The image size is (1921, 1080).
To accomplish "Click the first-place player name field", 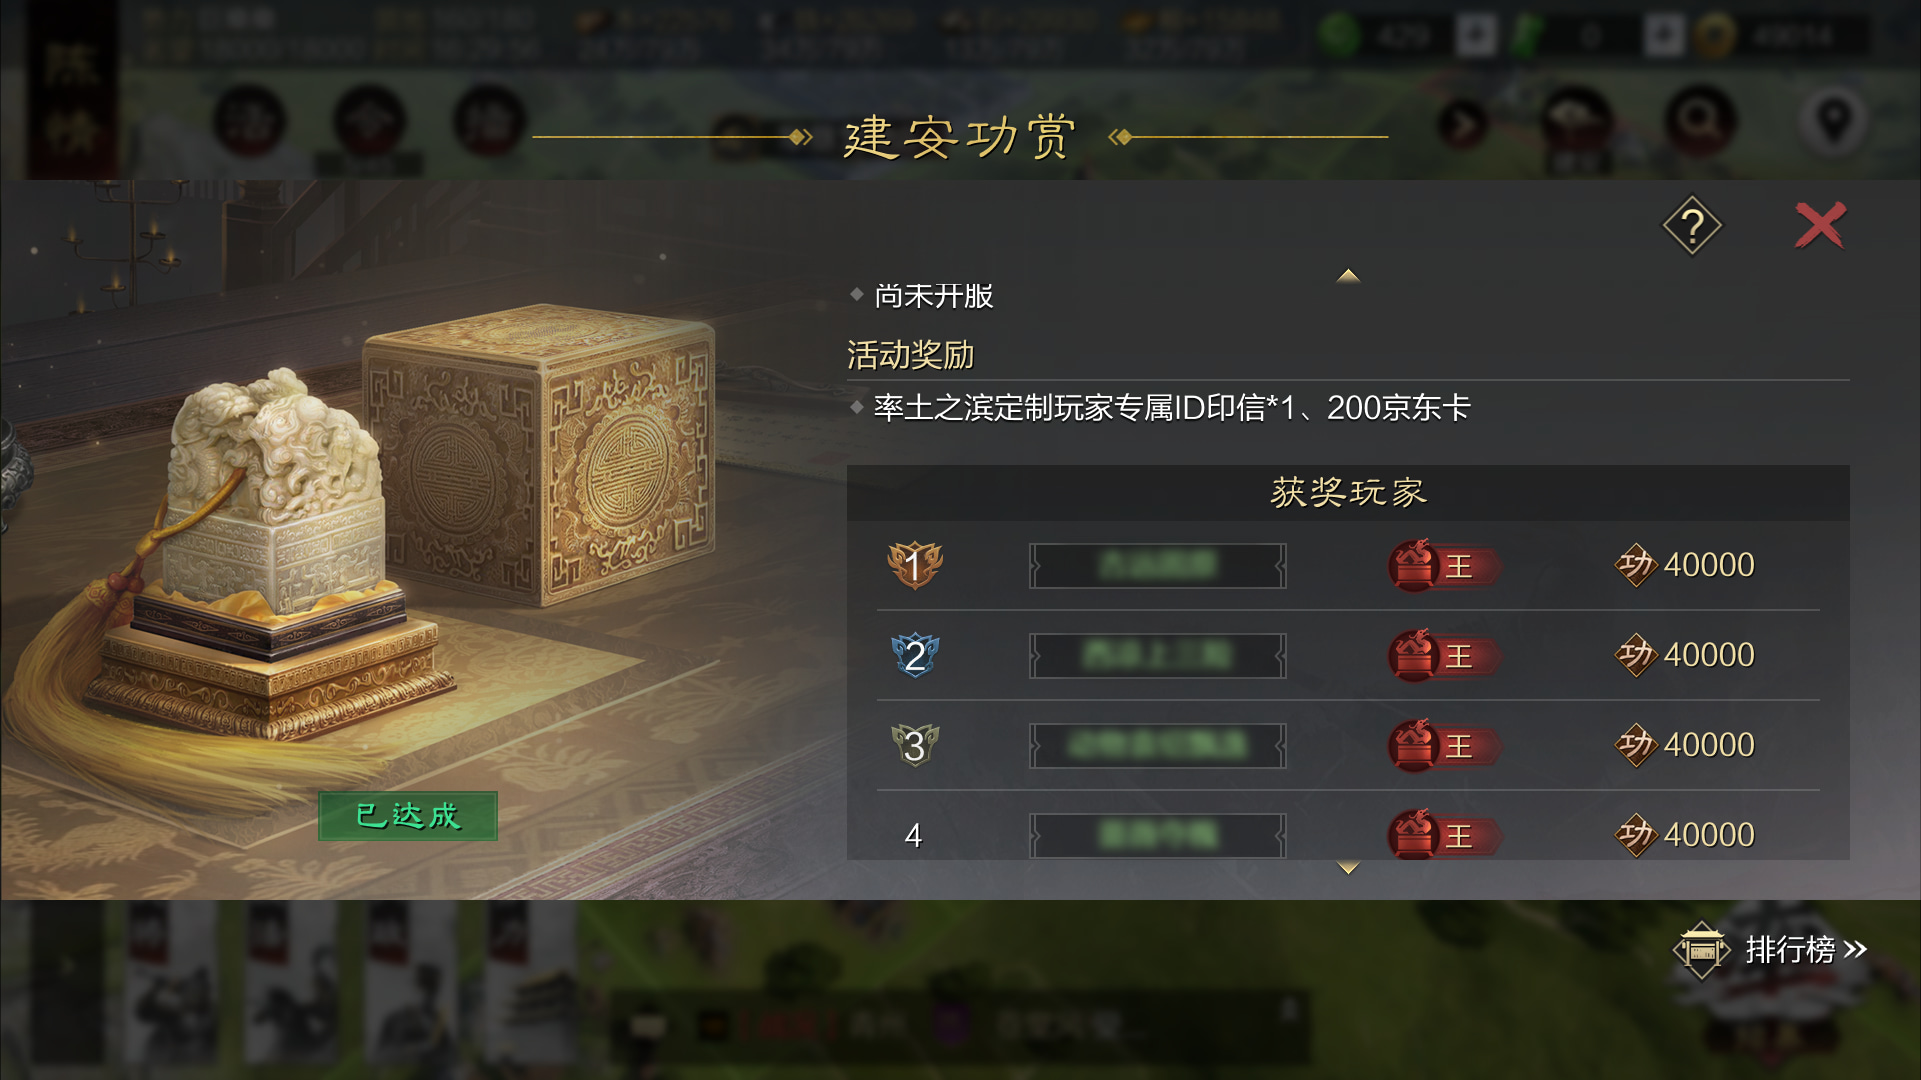I will pos(1158,565).
